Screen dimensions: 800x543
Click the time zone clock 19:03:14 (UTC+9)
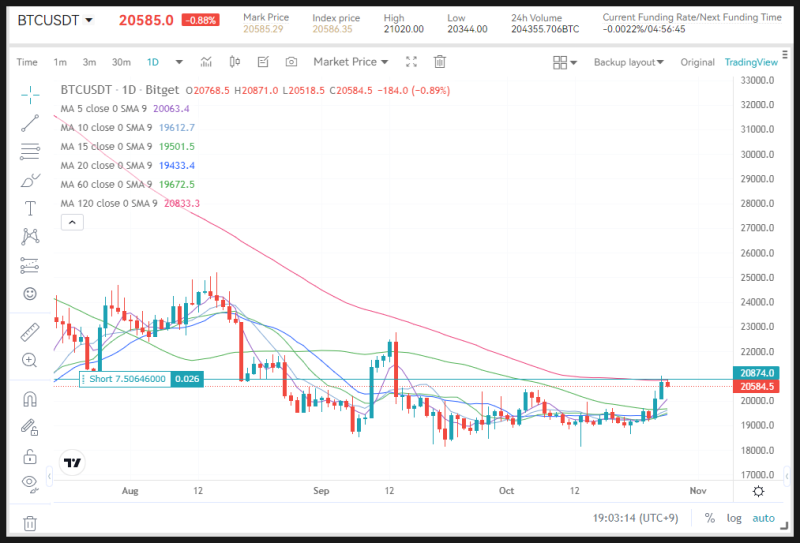(x=635, y=518)
